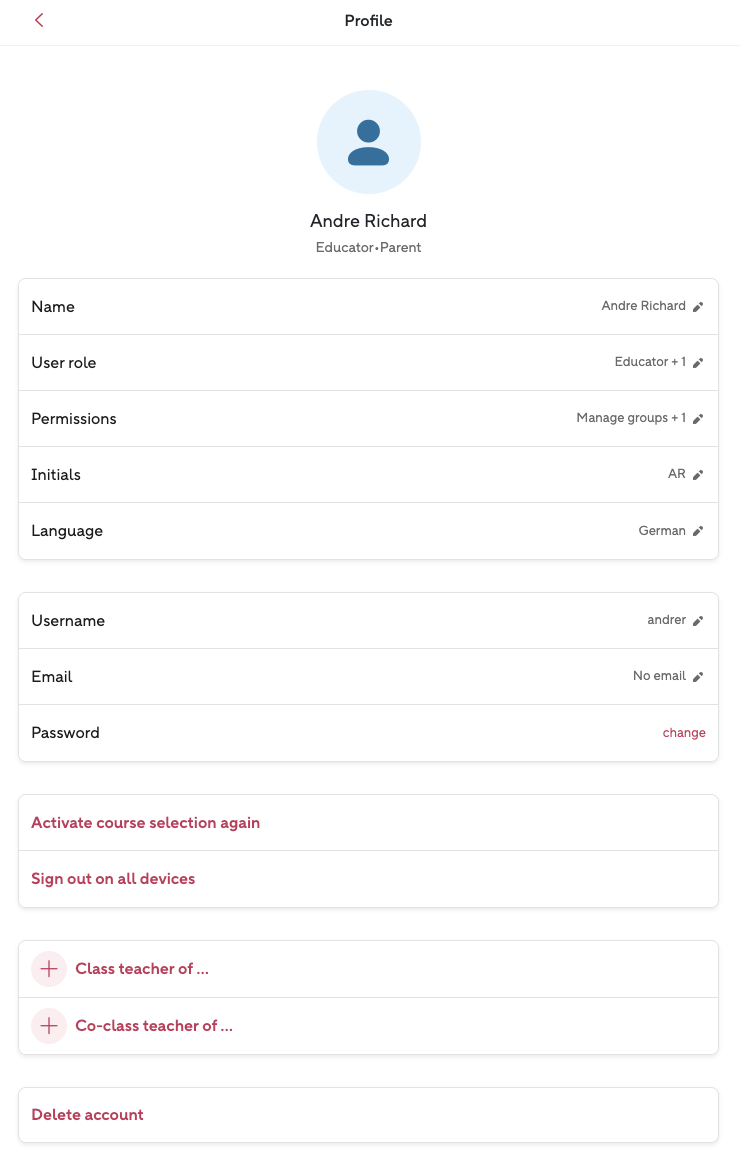Click the Language edit pencil icon

click(698, 531)
